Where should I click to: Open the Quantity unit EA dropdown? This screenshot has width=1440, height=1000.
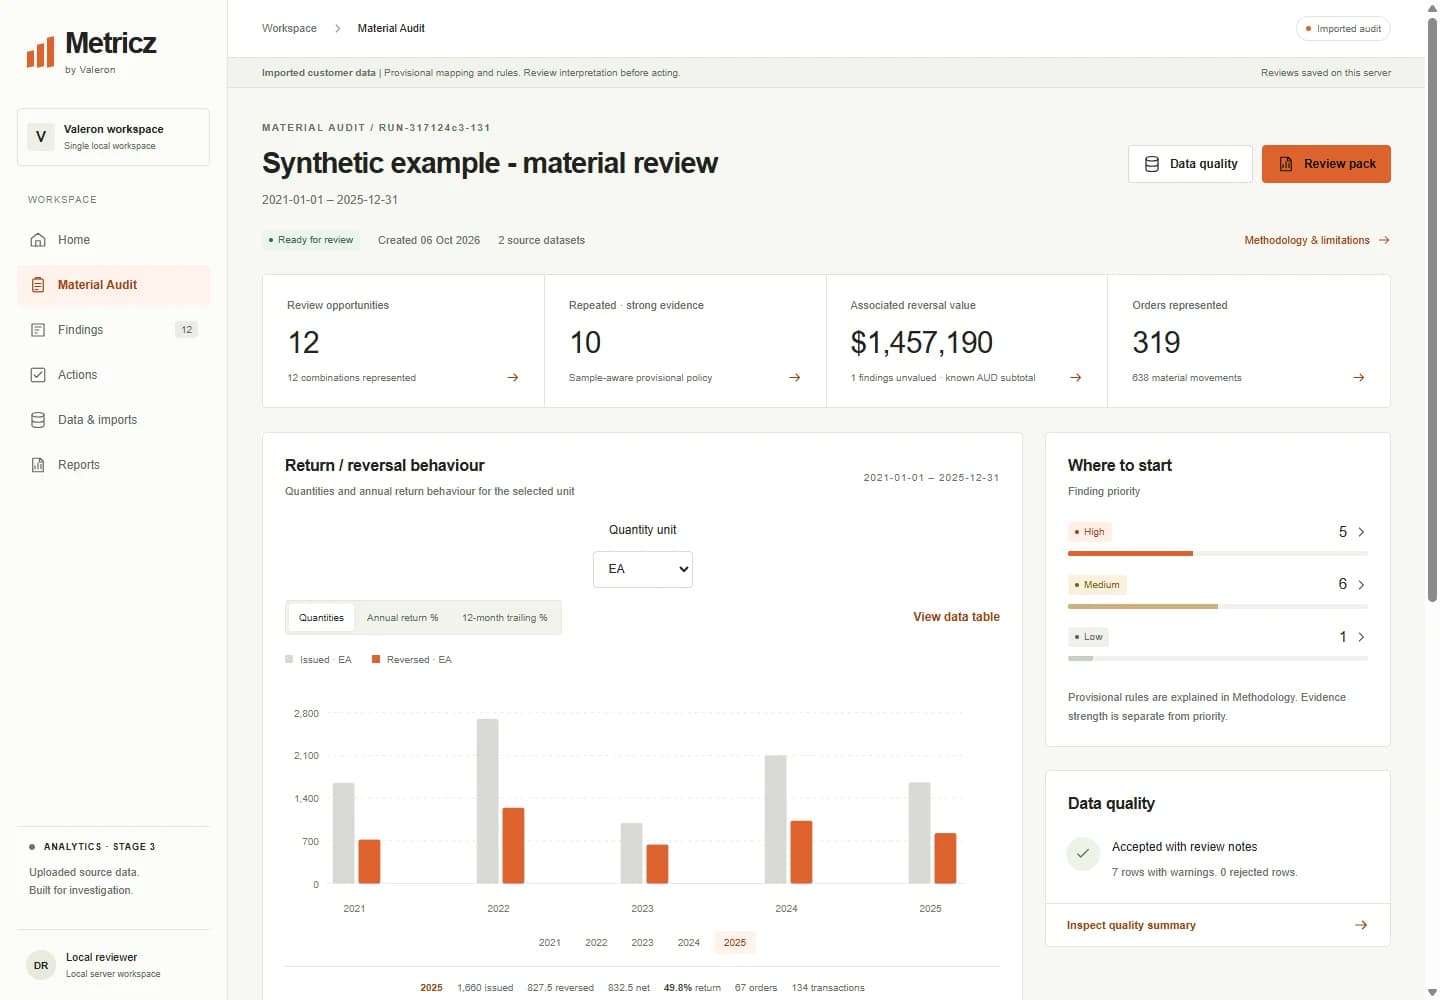643,569
